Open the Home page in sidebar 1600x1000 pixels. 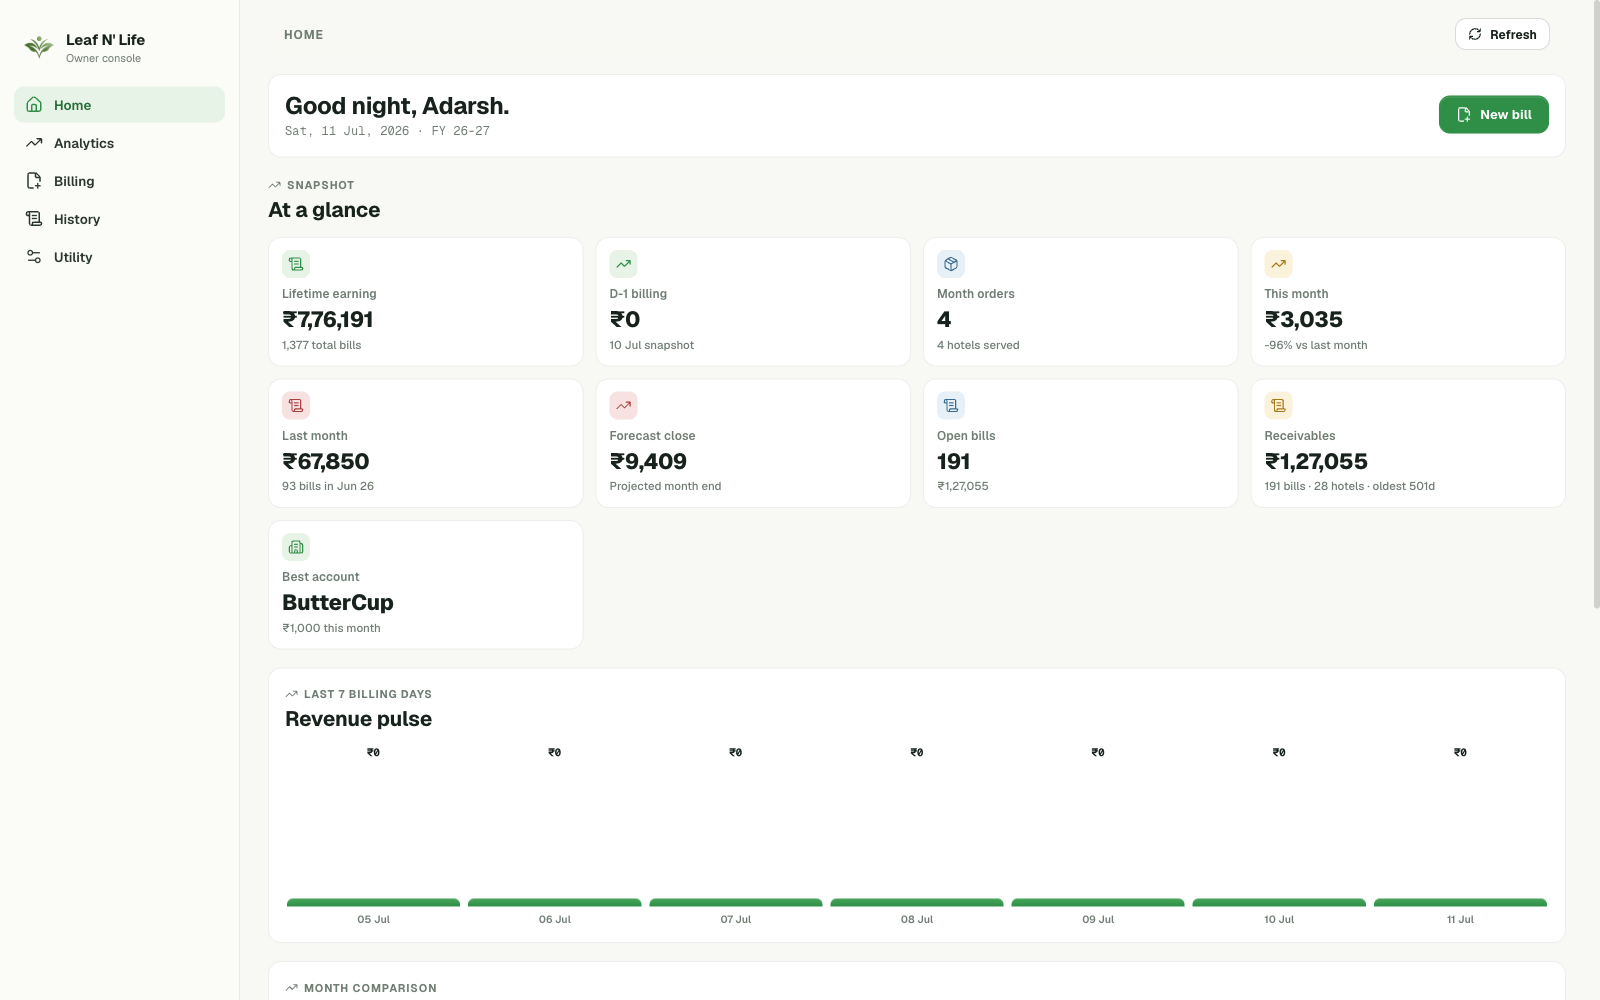(119, 105)
